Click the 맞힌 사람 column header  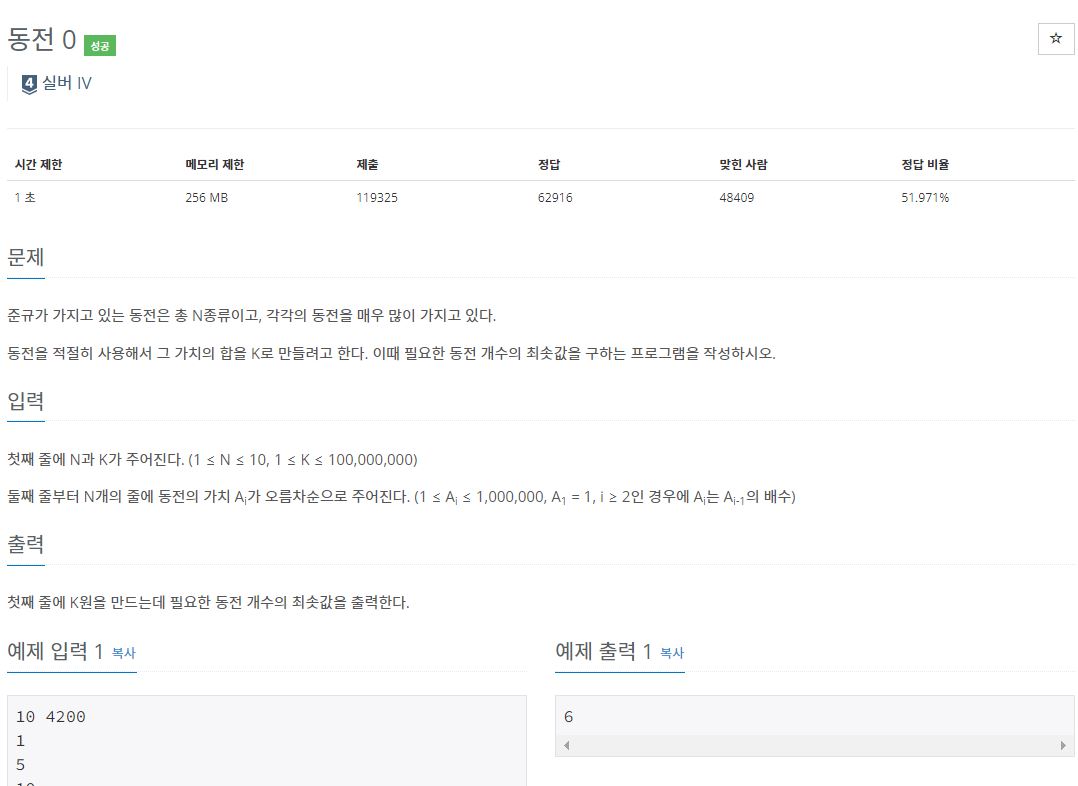coord(743,164)
